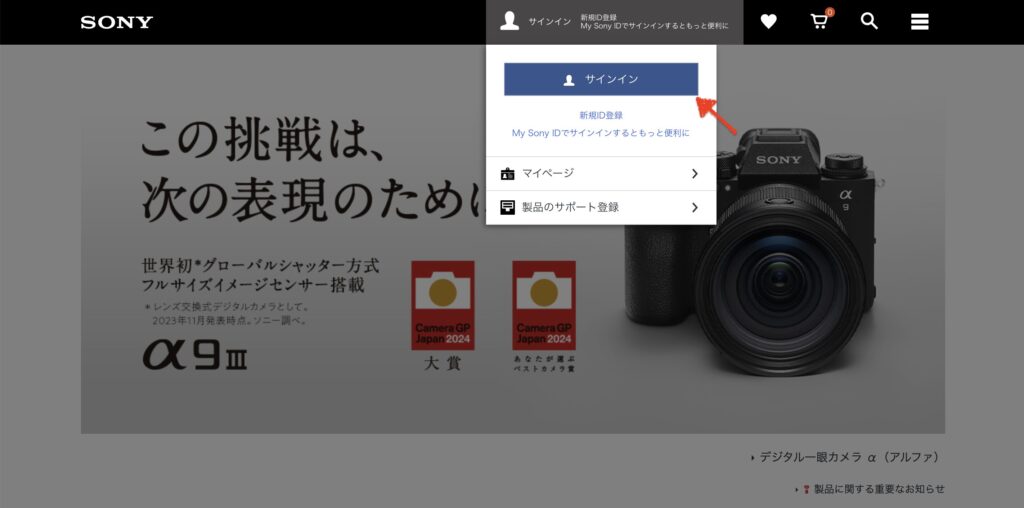The image size is (1024, 508).
Task: Click the search magnifier icon
Action: pyautogui.click(x=869, y=21)
